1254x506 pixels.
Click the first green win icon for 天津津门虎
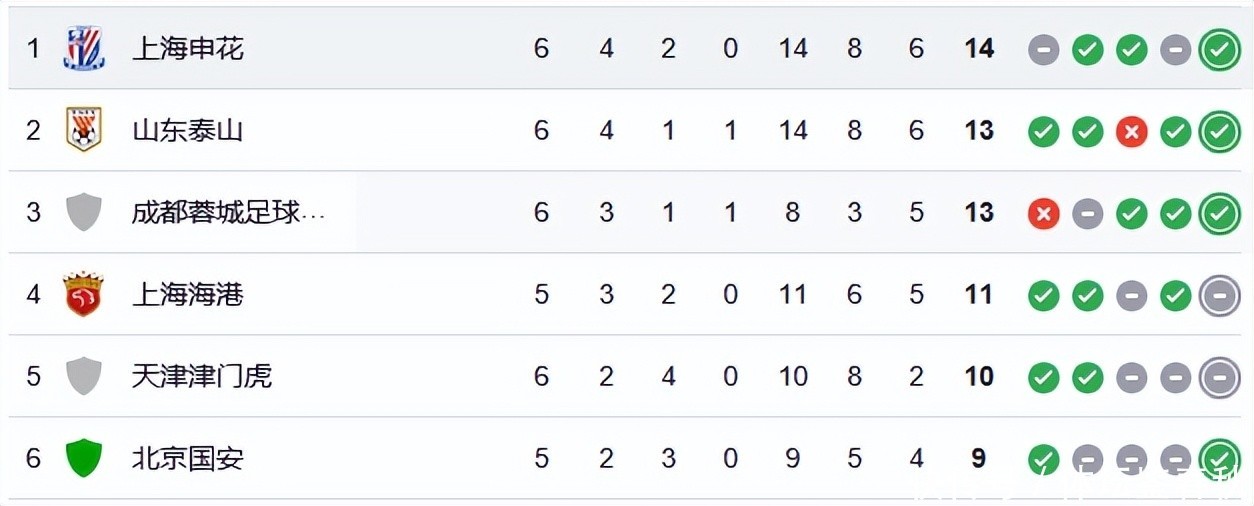coord(1043,377)
